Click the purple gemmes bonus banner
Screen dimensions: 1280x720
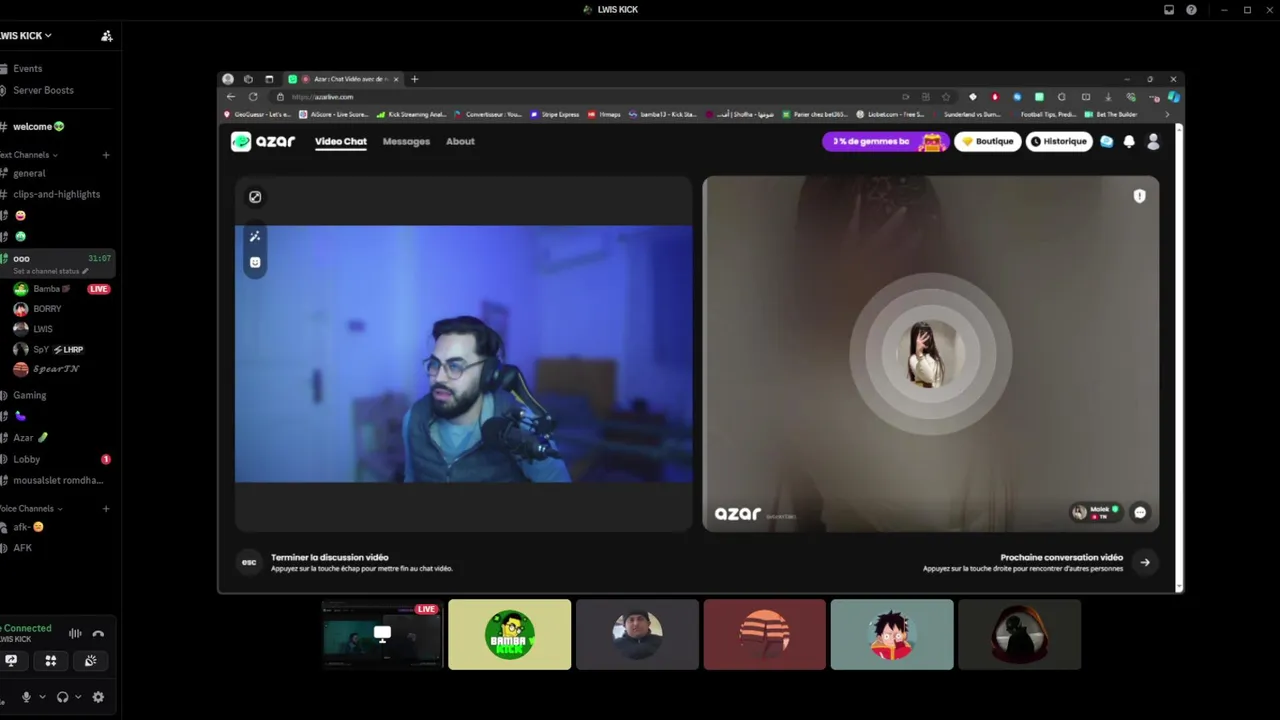pyautogui.click(x=885, y=141)
